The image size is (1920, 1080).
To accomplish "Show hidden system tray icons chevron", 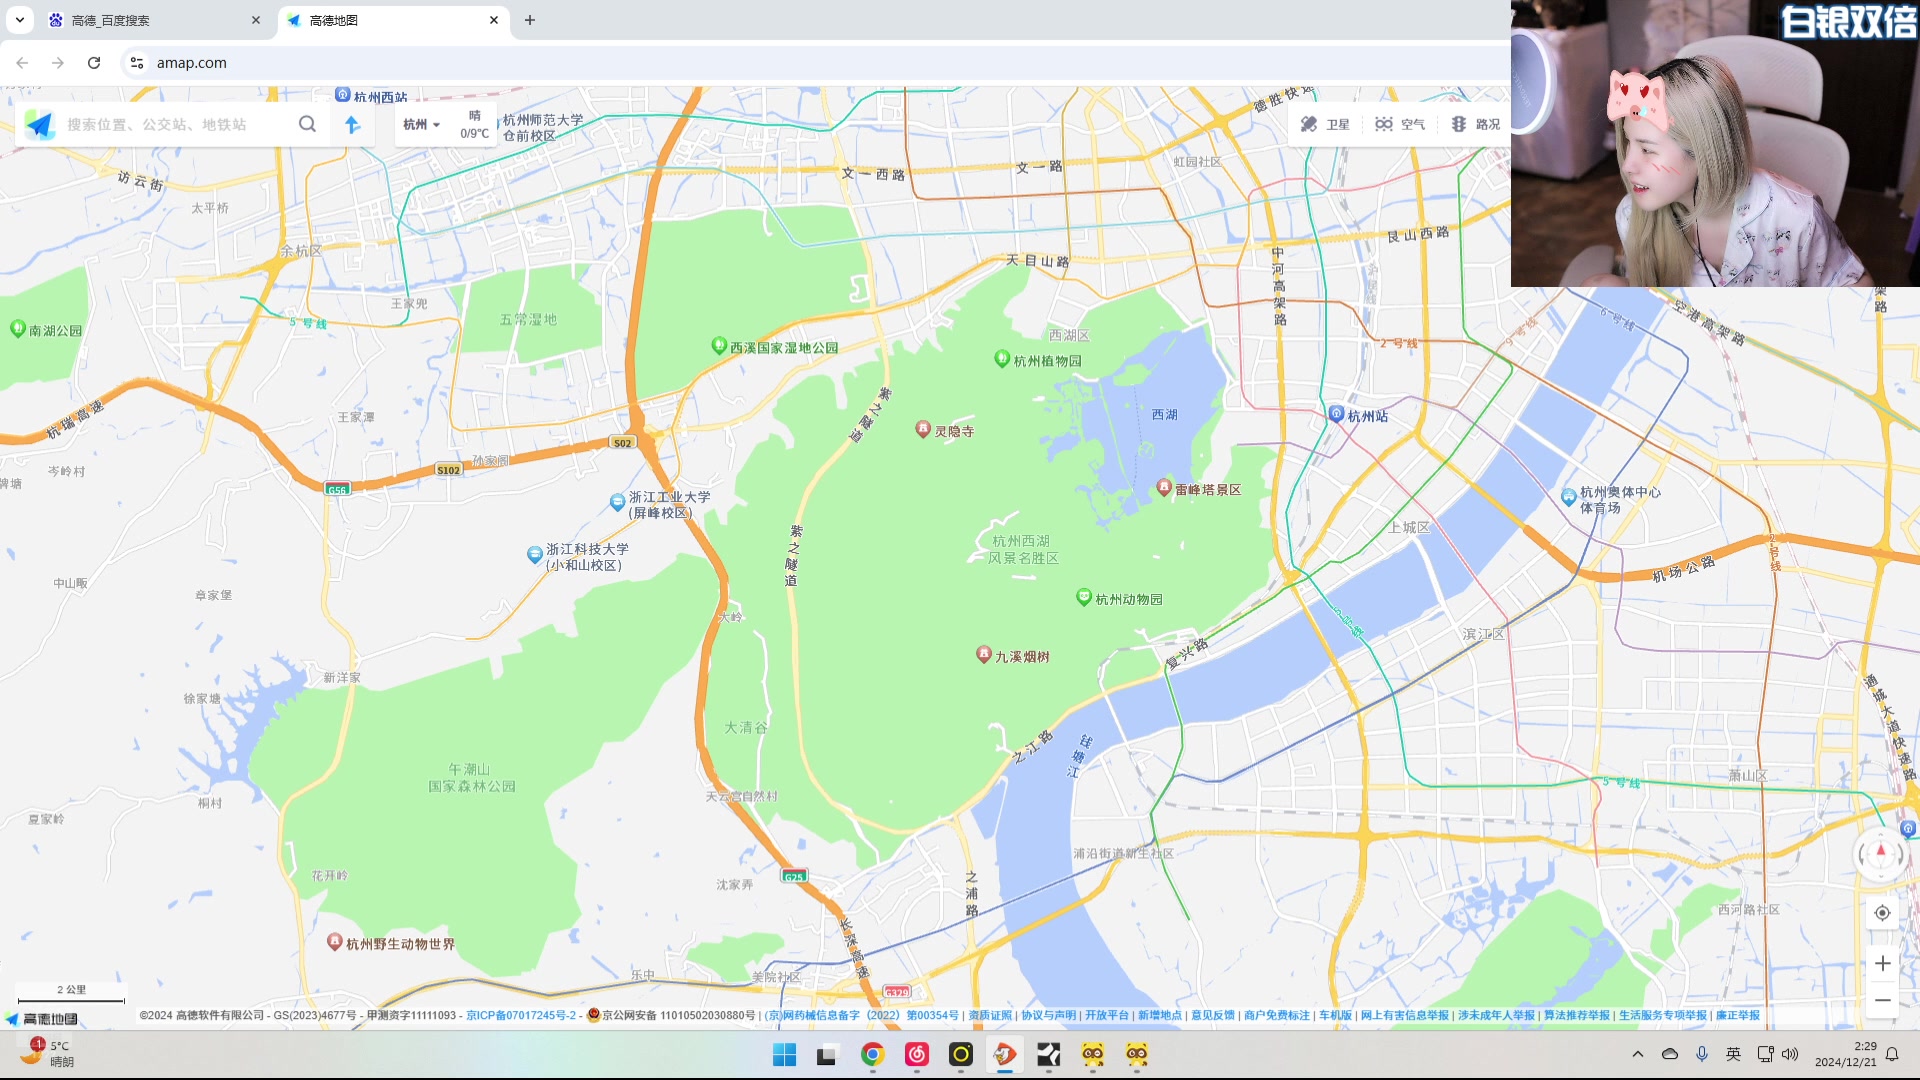I will pos(1637,1054).
